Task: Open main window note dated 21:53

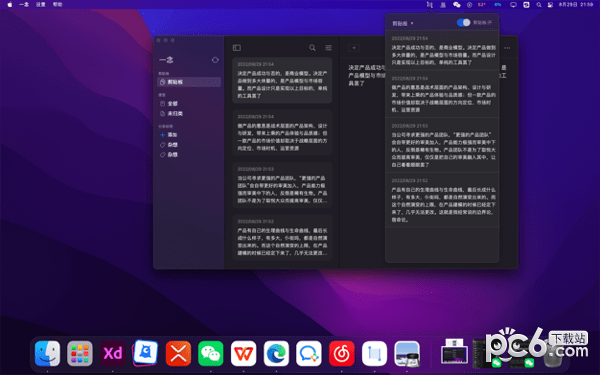Action: point(282,185)
